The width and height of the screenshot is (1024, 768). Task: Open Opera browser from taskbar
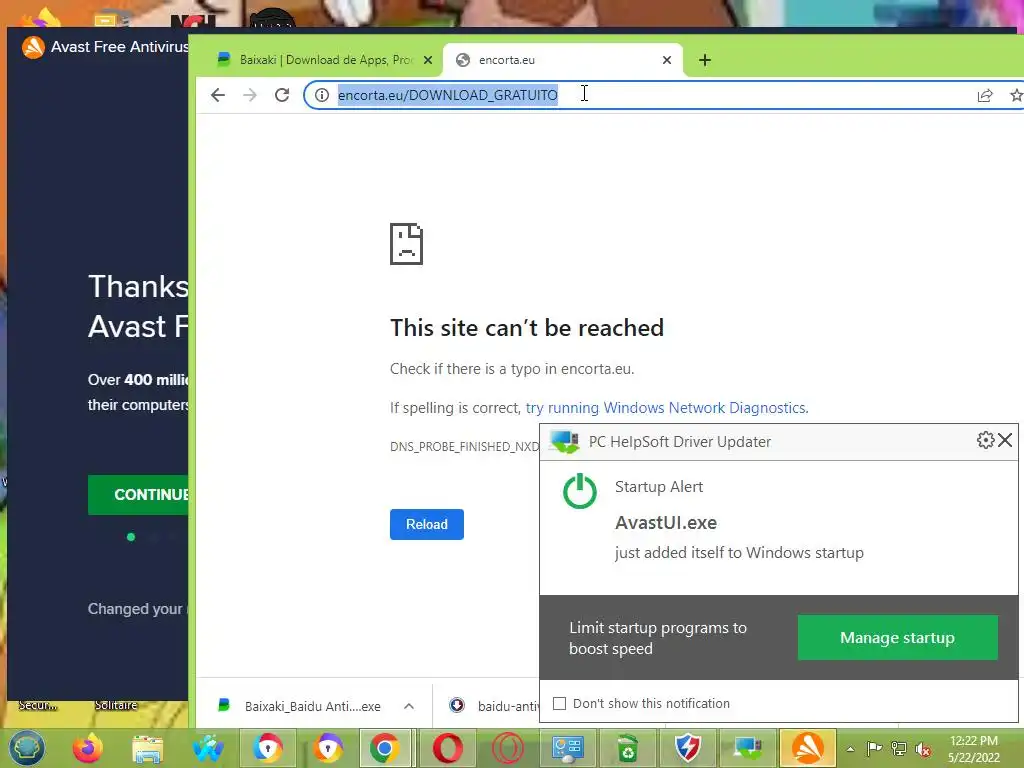pos(447,748)
